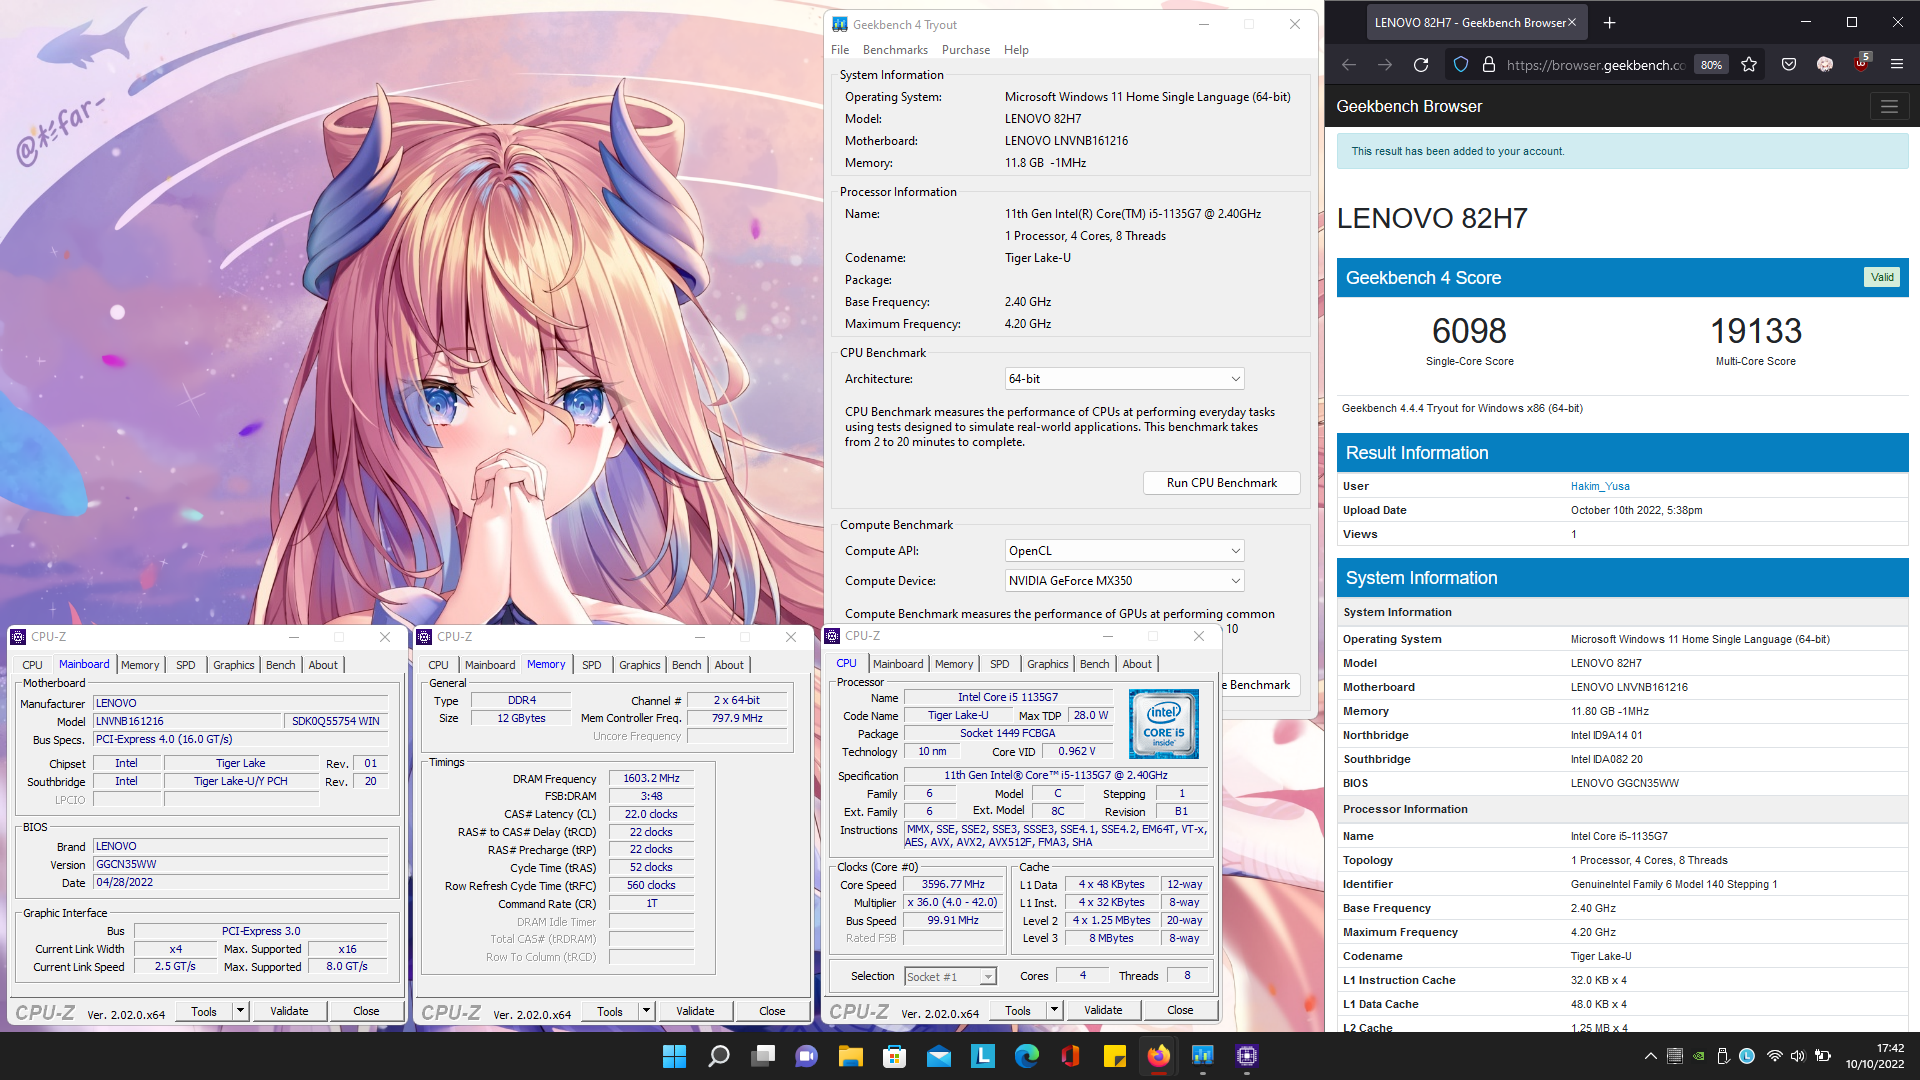
Task: Open Task View on taskbar
Action: 763,1056
